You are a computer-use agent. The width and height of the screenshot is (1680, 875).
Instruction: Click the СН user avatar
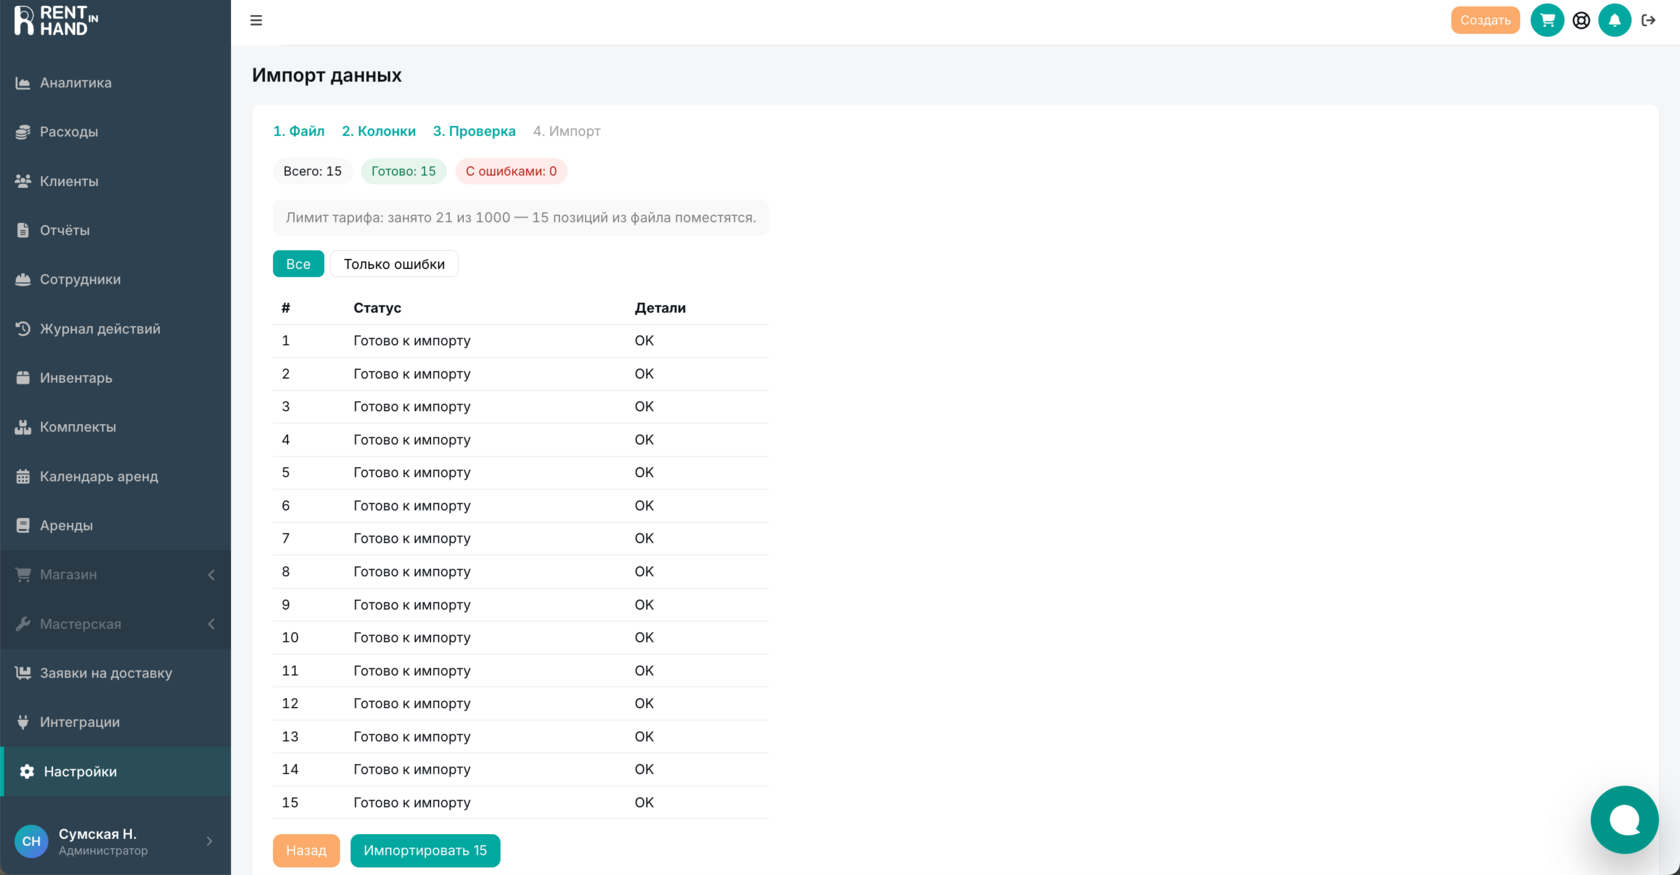[31, 841]
